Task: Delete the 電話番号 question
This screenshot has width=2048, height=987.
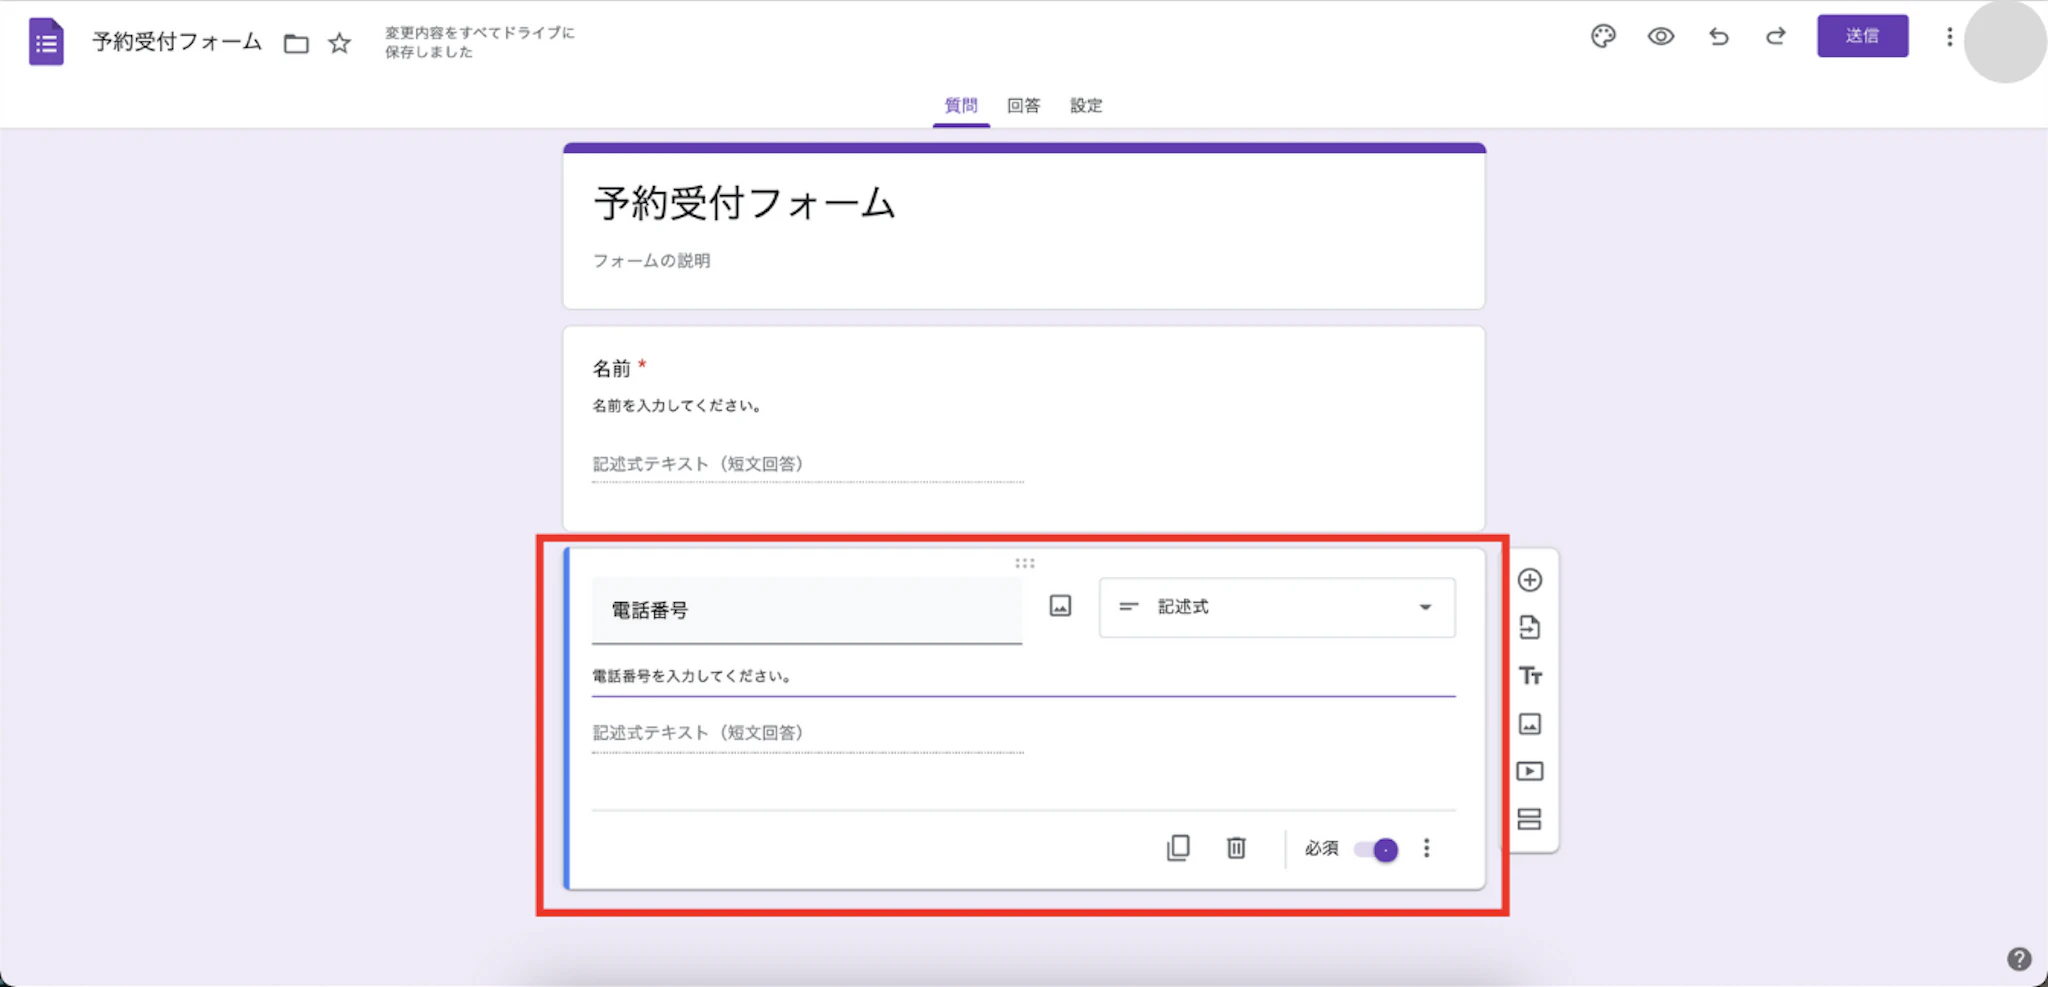Action: pyautogui.click(x=1236, y=848)
